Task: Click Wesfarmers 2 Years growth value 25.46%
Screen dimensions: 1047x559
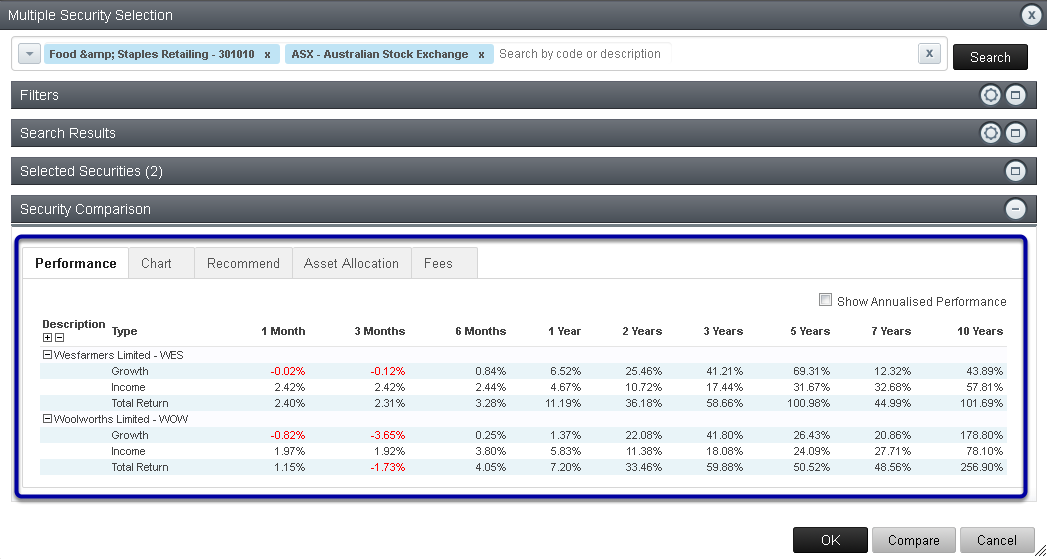Action: (x=644, y=371)
